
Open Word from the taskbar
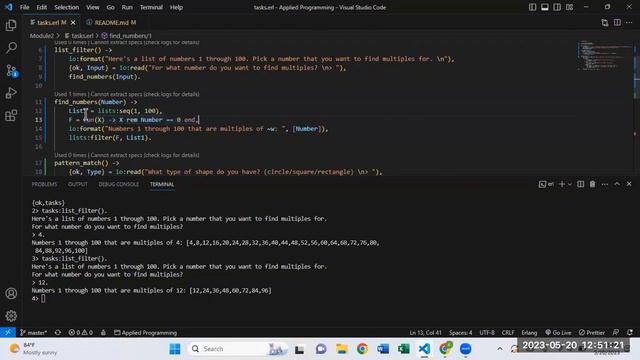point(383,349)
